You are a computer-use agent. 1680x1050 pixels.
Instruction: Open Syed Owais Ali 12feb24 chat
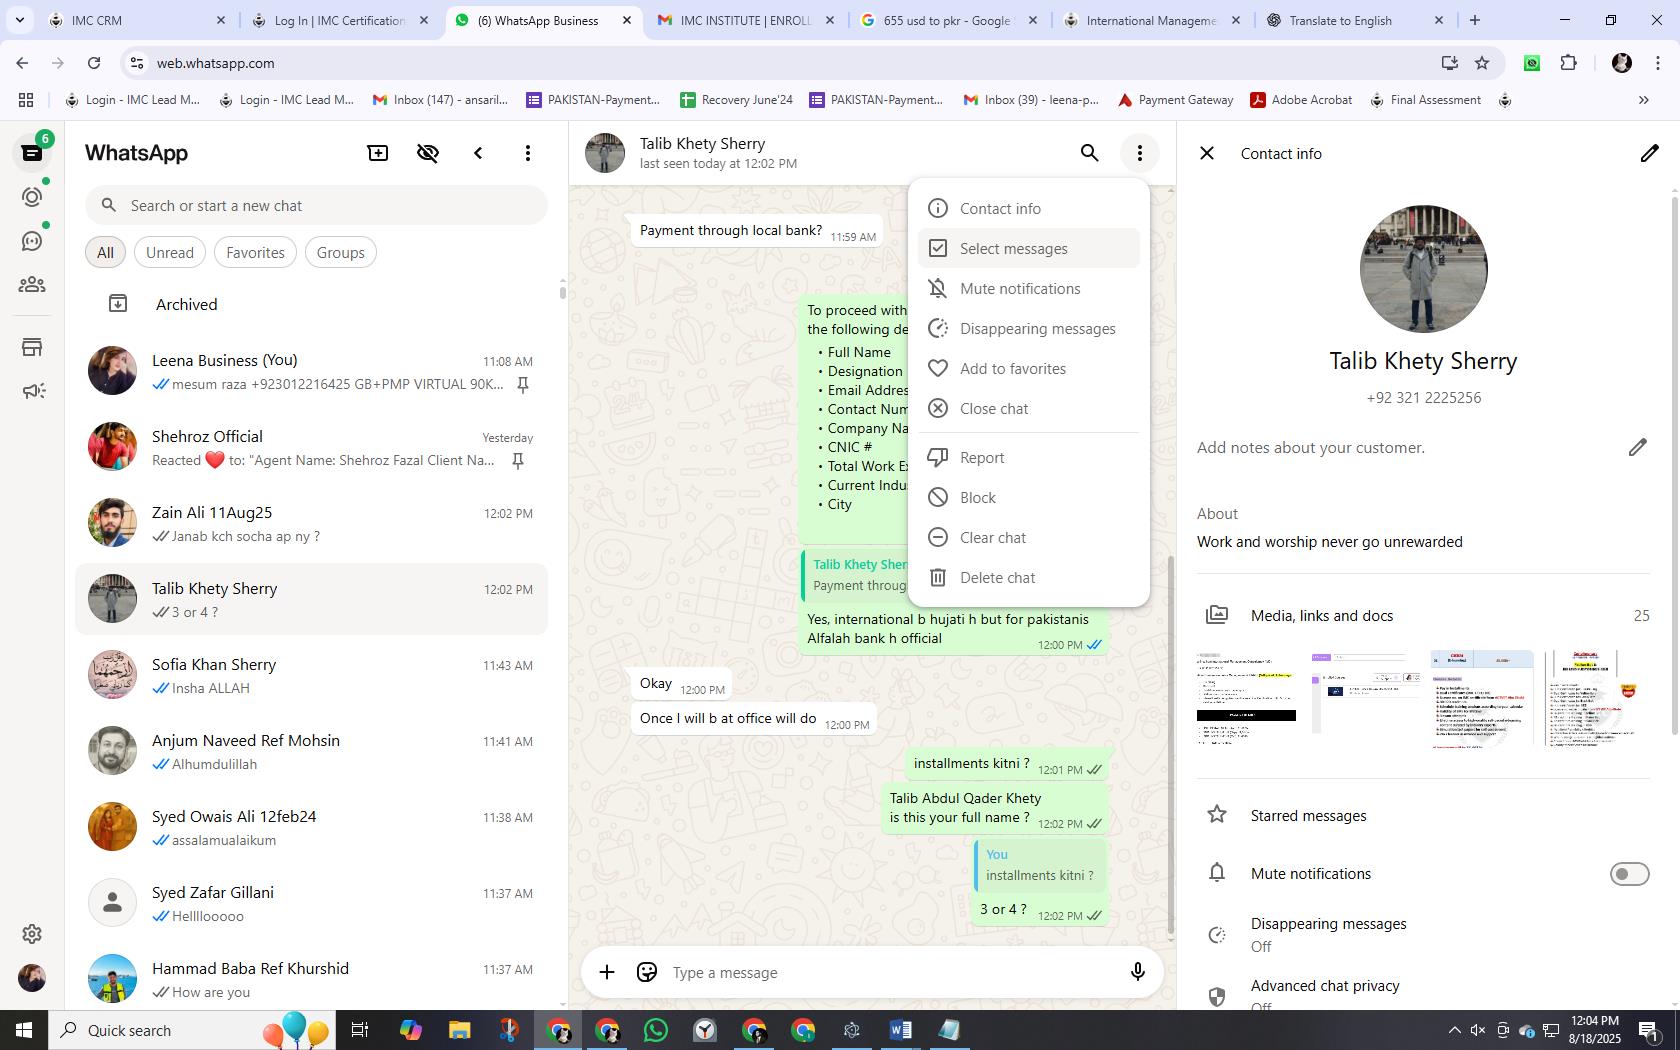[312, 827]
